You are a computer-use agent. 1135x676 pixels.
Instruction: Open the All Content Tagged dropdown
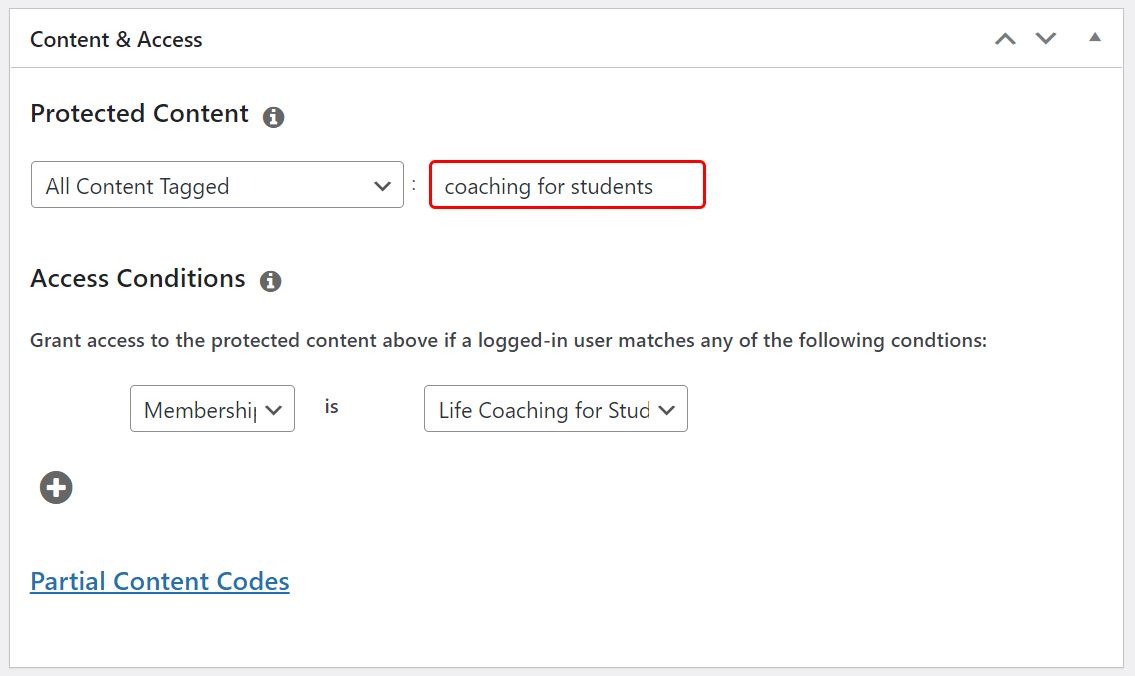[x=217, y=185]
